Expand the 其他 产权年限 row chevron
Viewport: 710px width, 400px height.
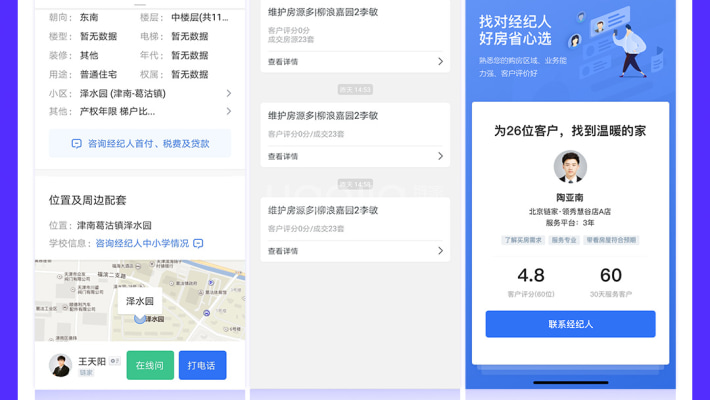coord(229,111)
